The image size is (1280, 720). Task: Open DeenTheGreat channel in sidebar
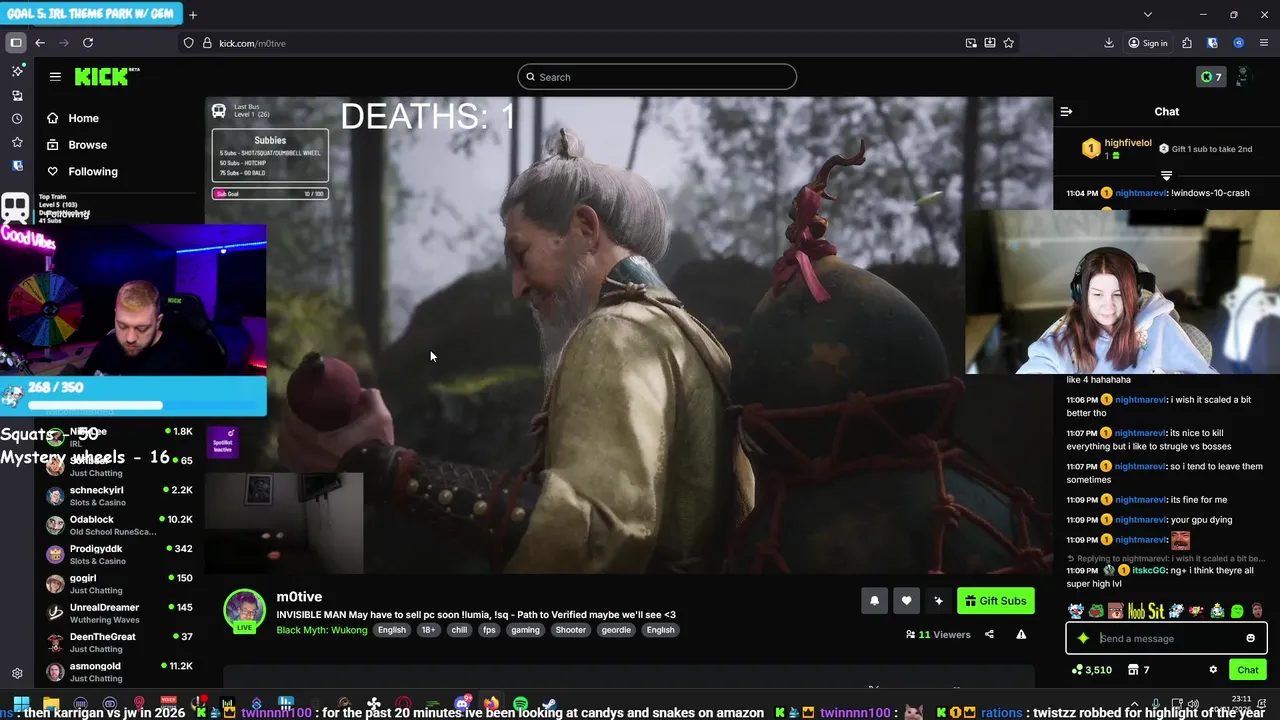pyautogui.click(x=120, y=642)
